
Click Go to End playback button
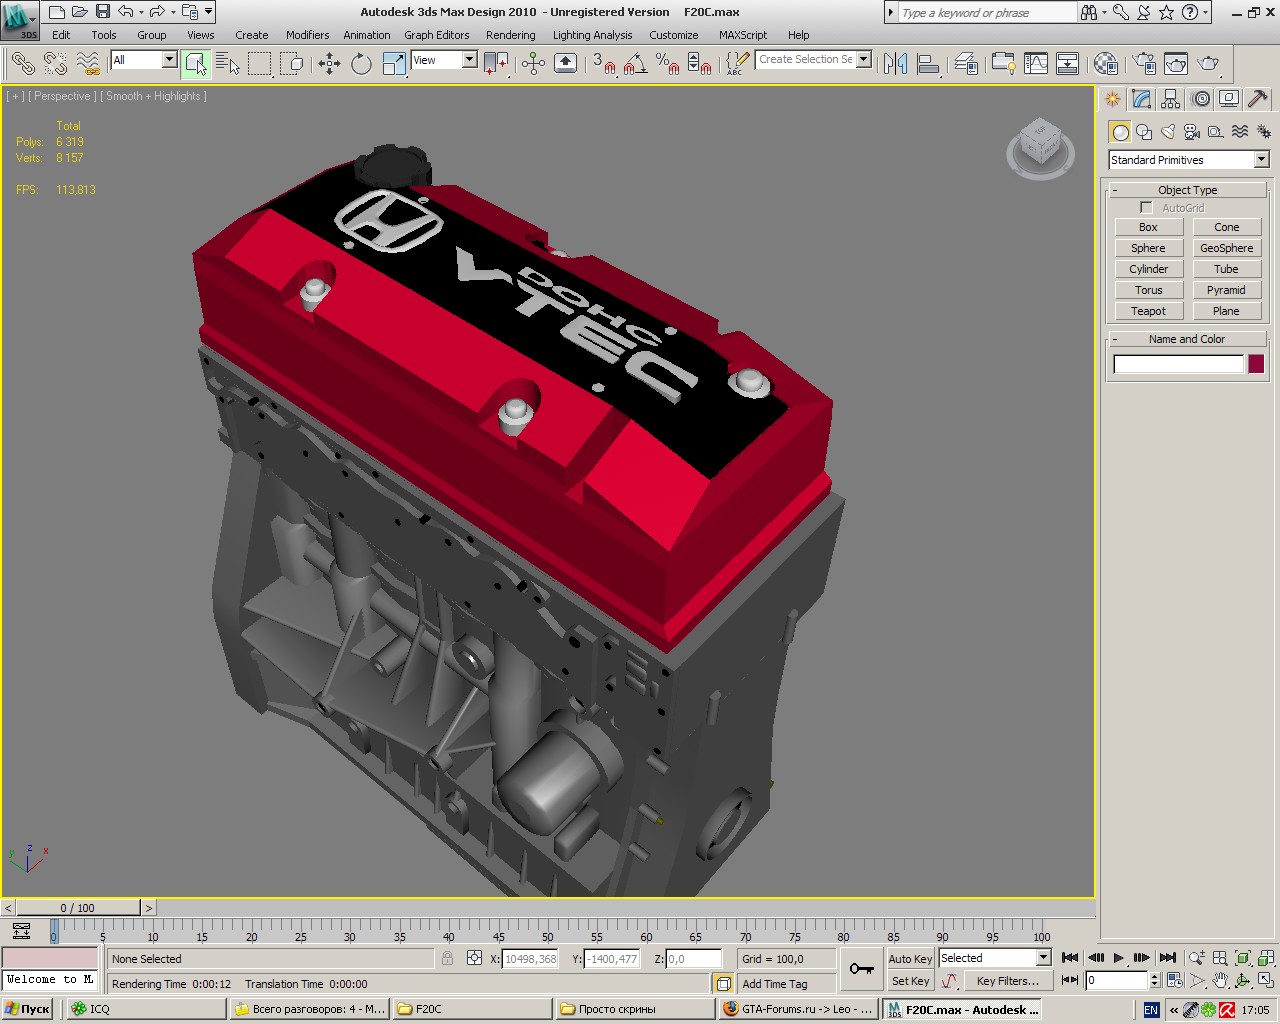(x=1167, y=958)
